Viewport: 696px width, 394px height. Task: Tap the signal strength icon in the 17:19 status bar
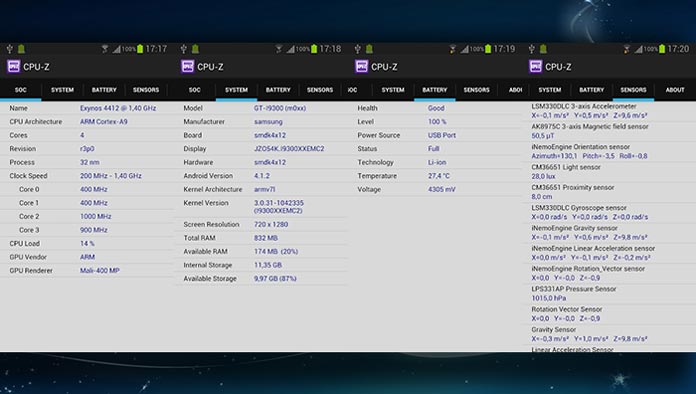point(464,49)
